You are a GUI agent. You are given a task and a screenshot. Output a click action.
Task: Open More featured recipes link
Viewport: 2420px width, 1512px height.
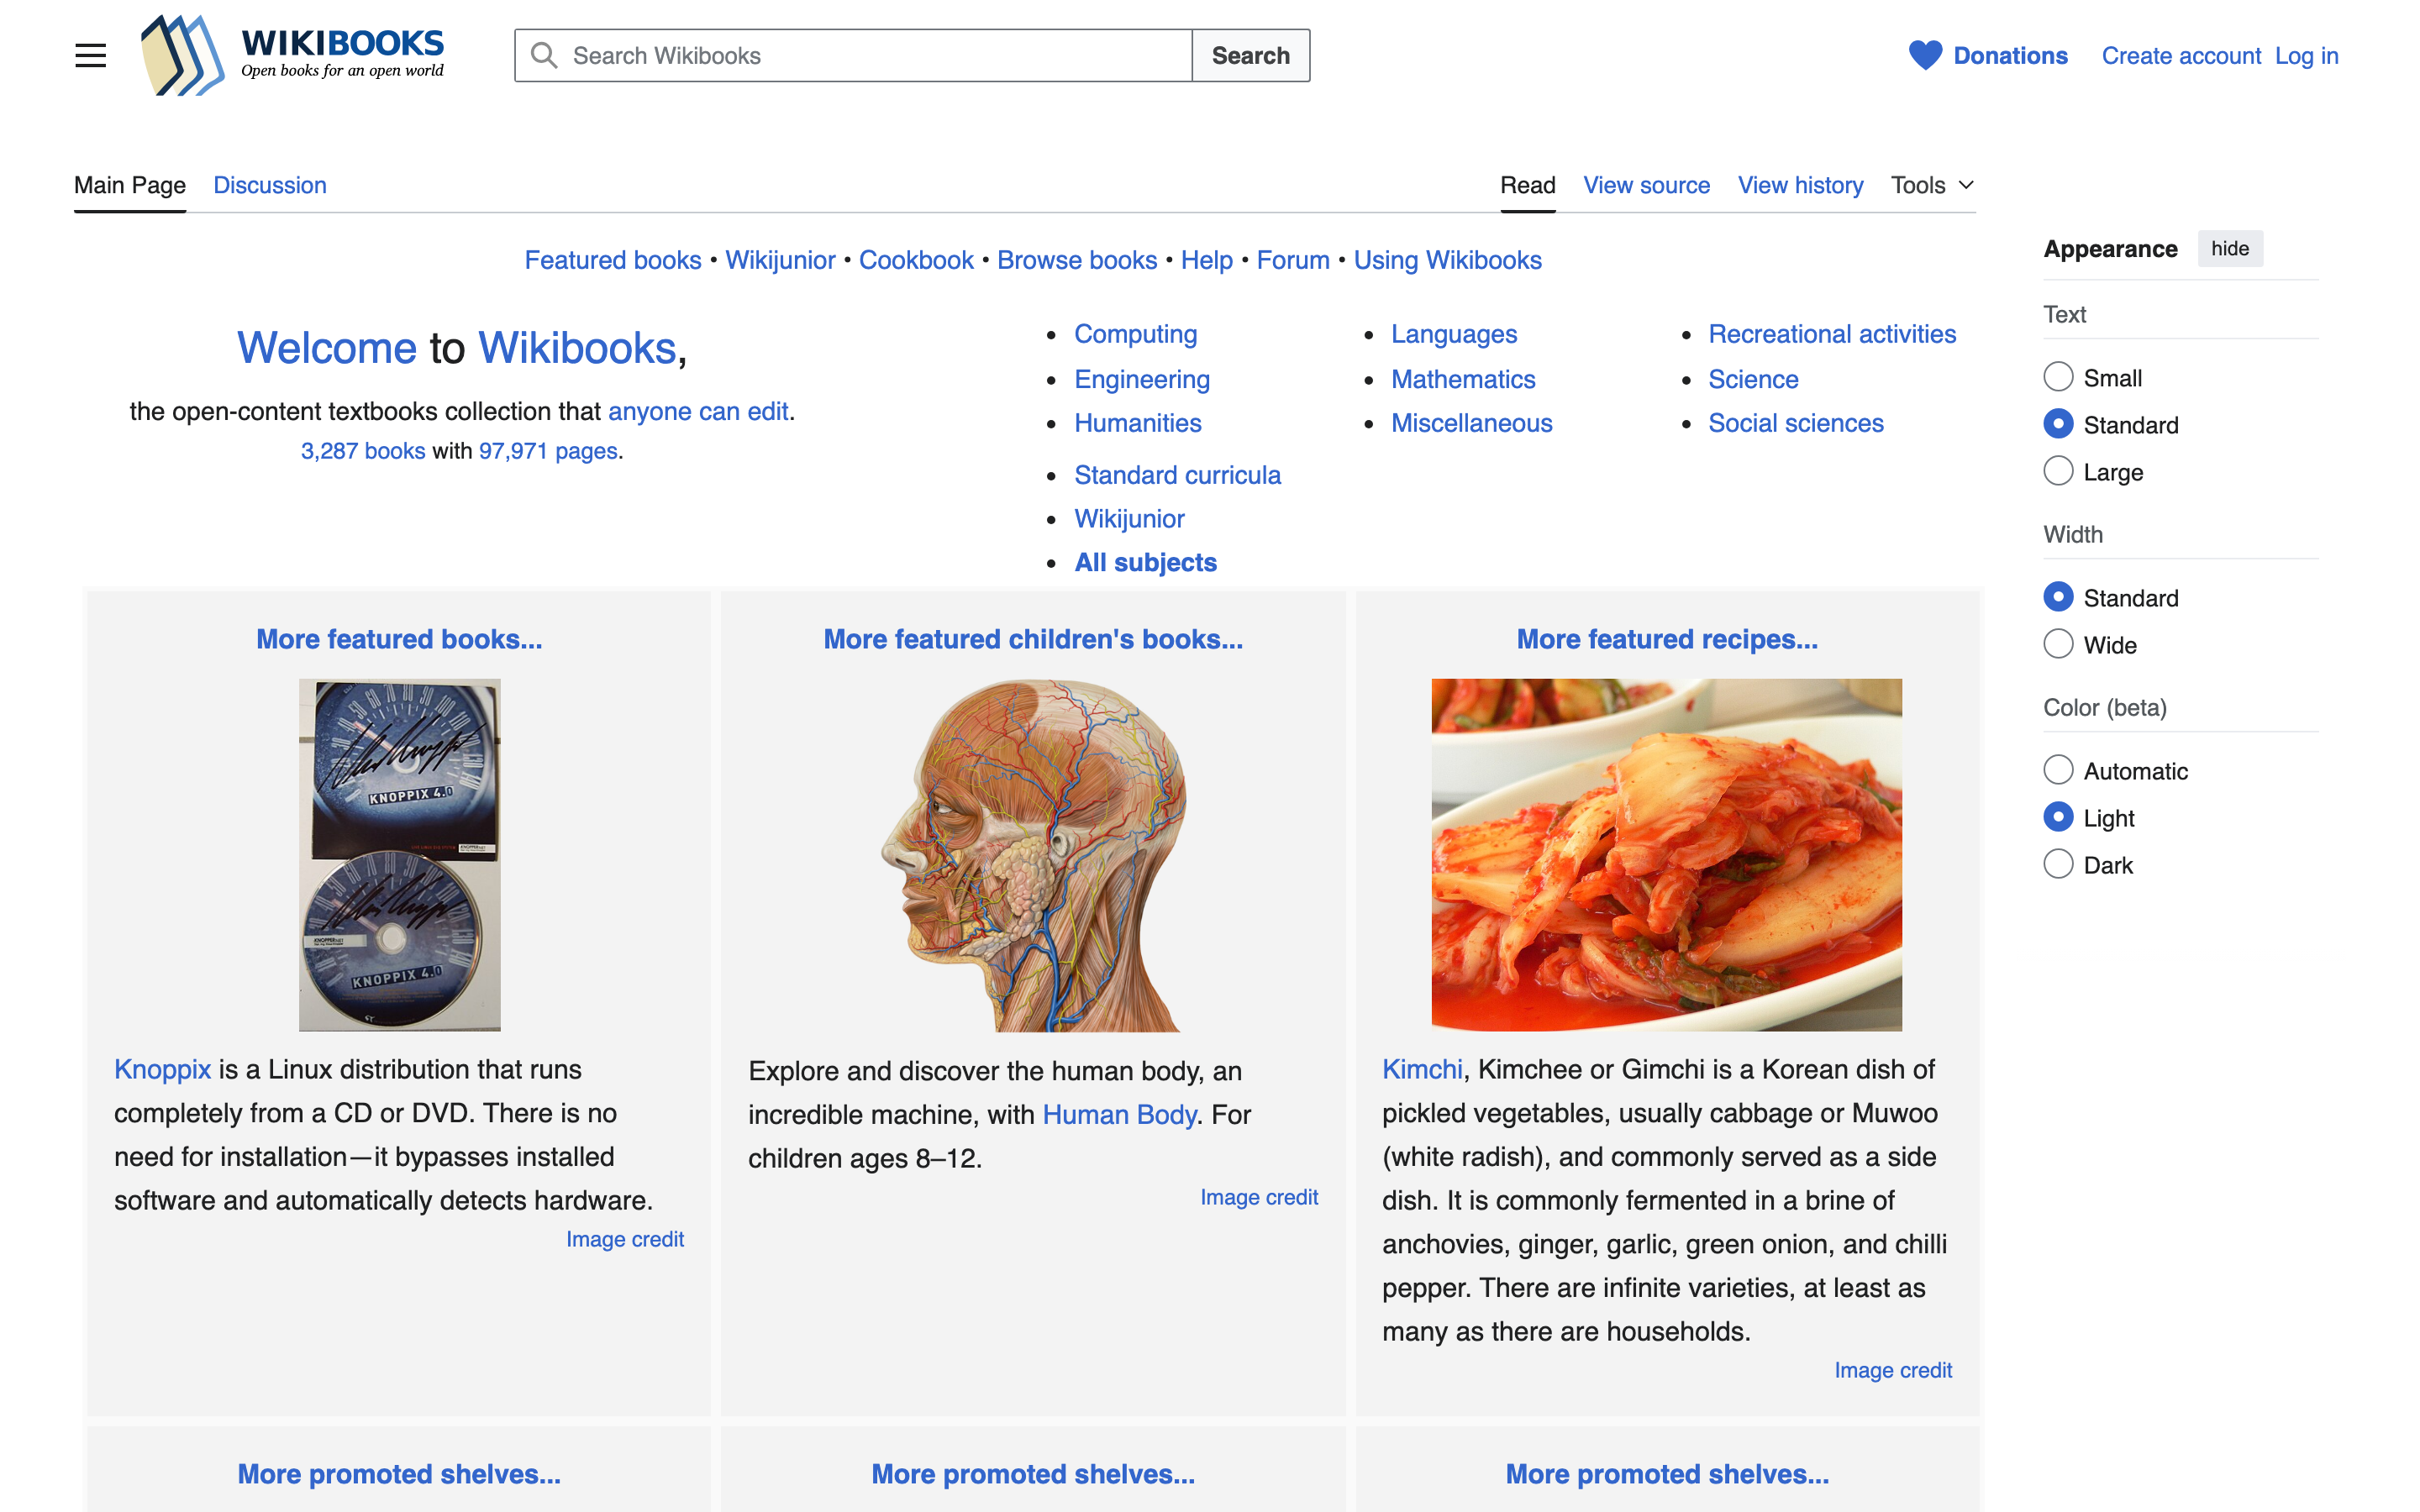point(1667,639)
